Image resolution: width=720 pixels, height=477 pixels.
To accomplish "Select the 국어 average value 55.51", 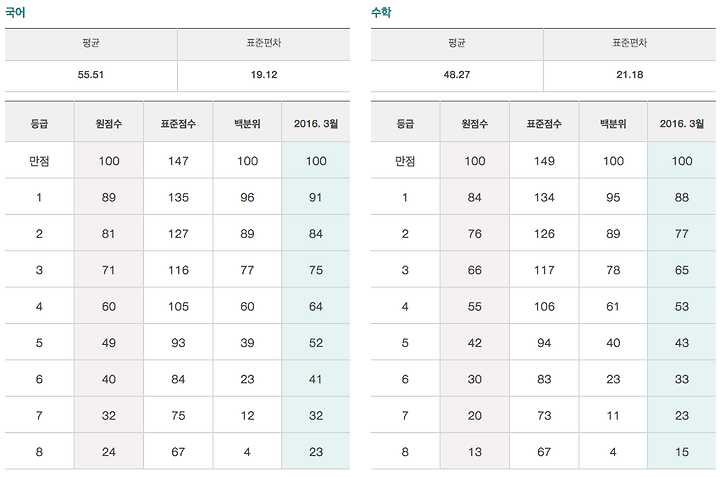I will pyautogui.click(x=90, y=75).
